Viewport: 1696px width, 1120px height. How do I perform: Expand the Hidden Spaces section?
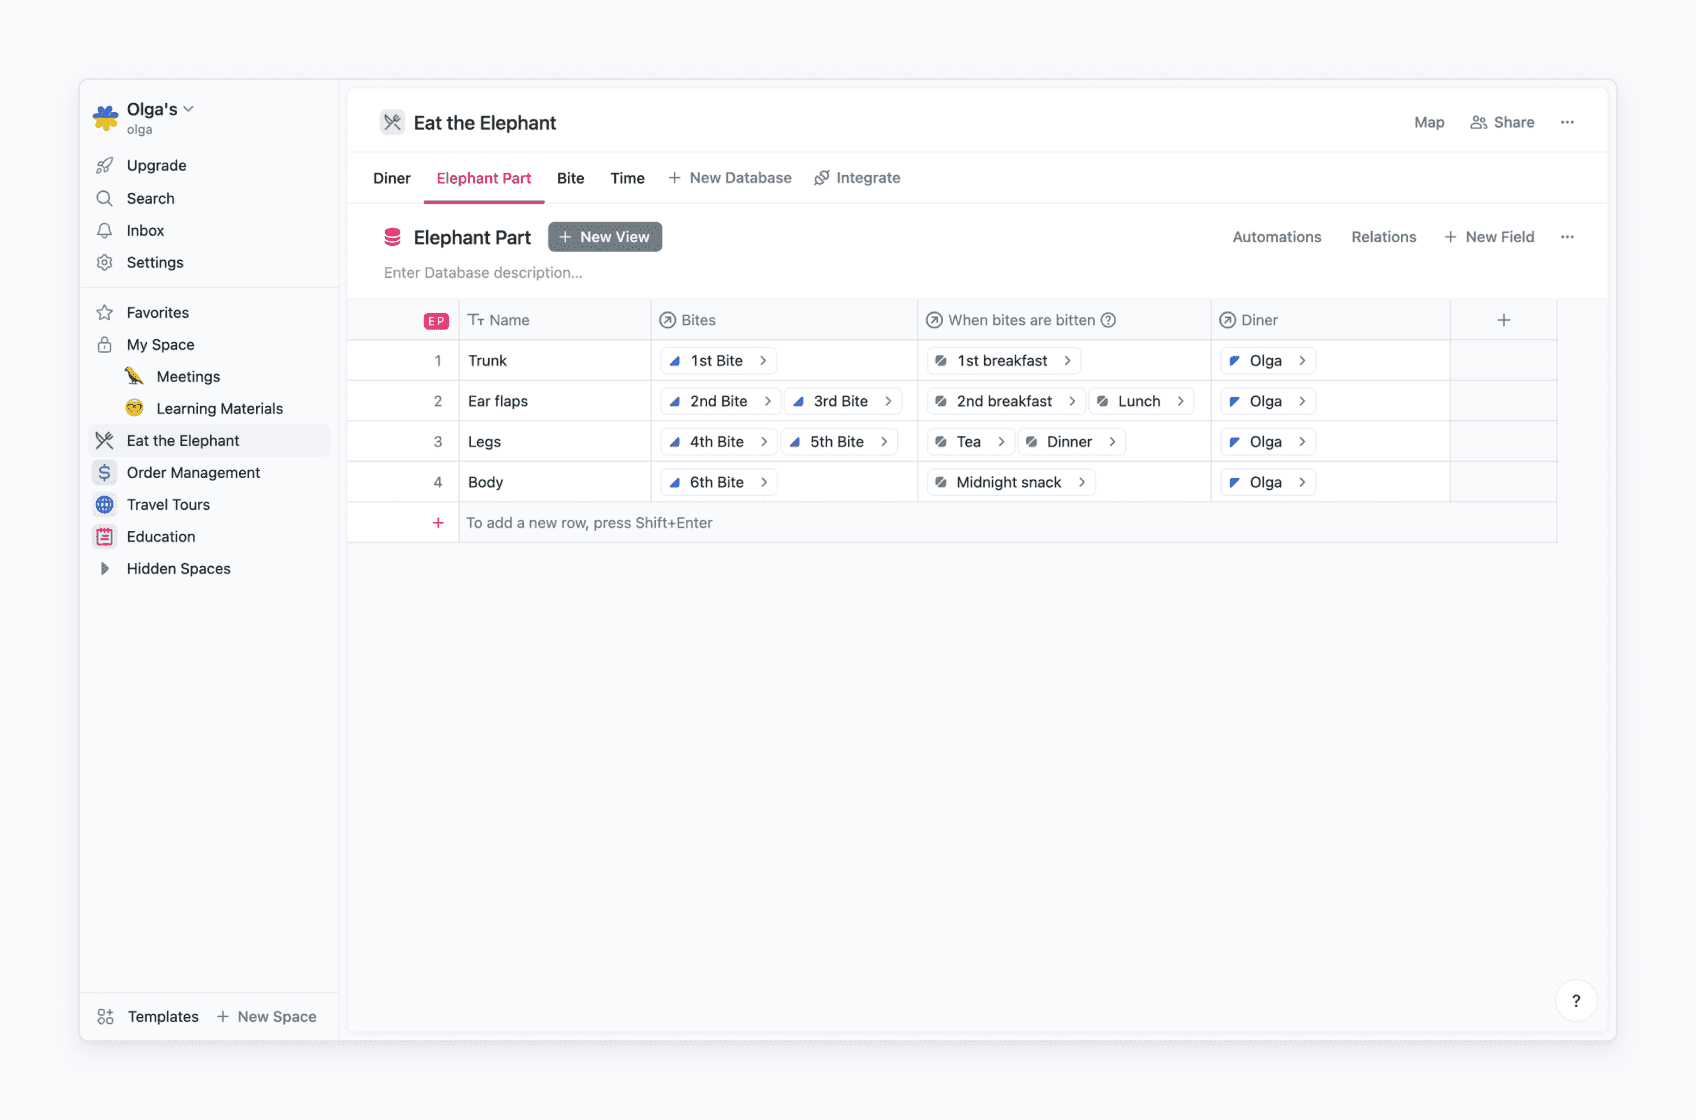click(106, 568)
